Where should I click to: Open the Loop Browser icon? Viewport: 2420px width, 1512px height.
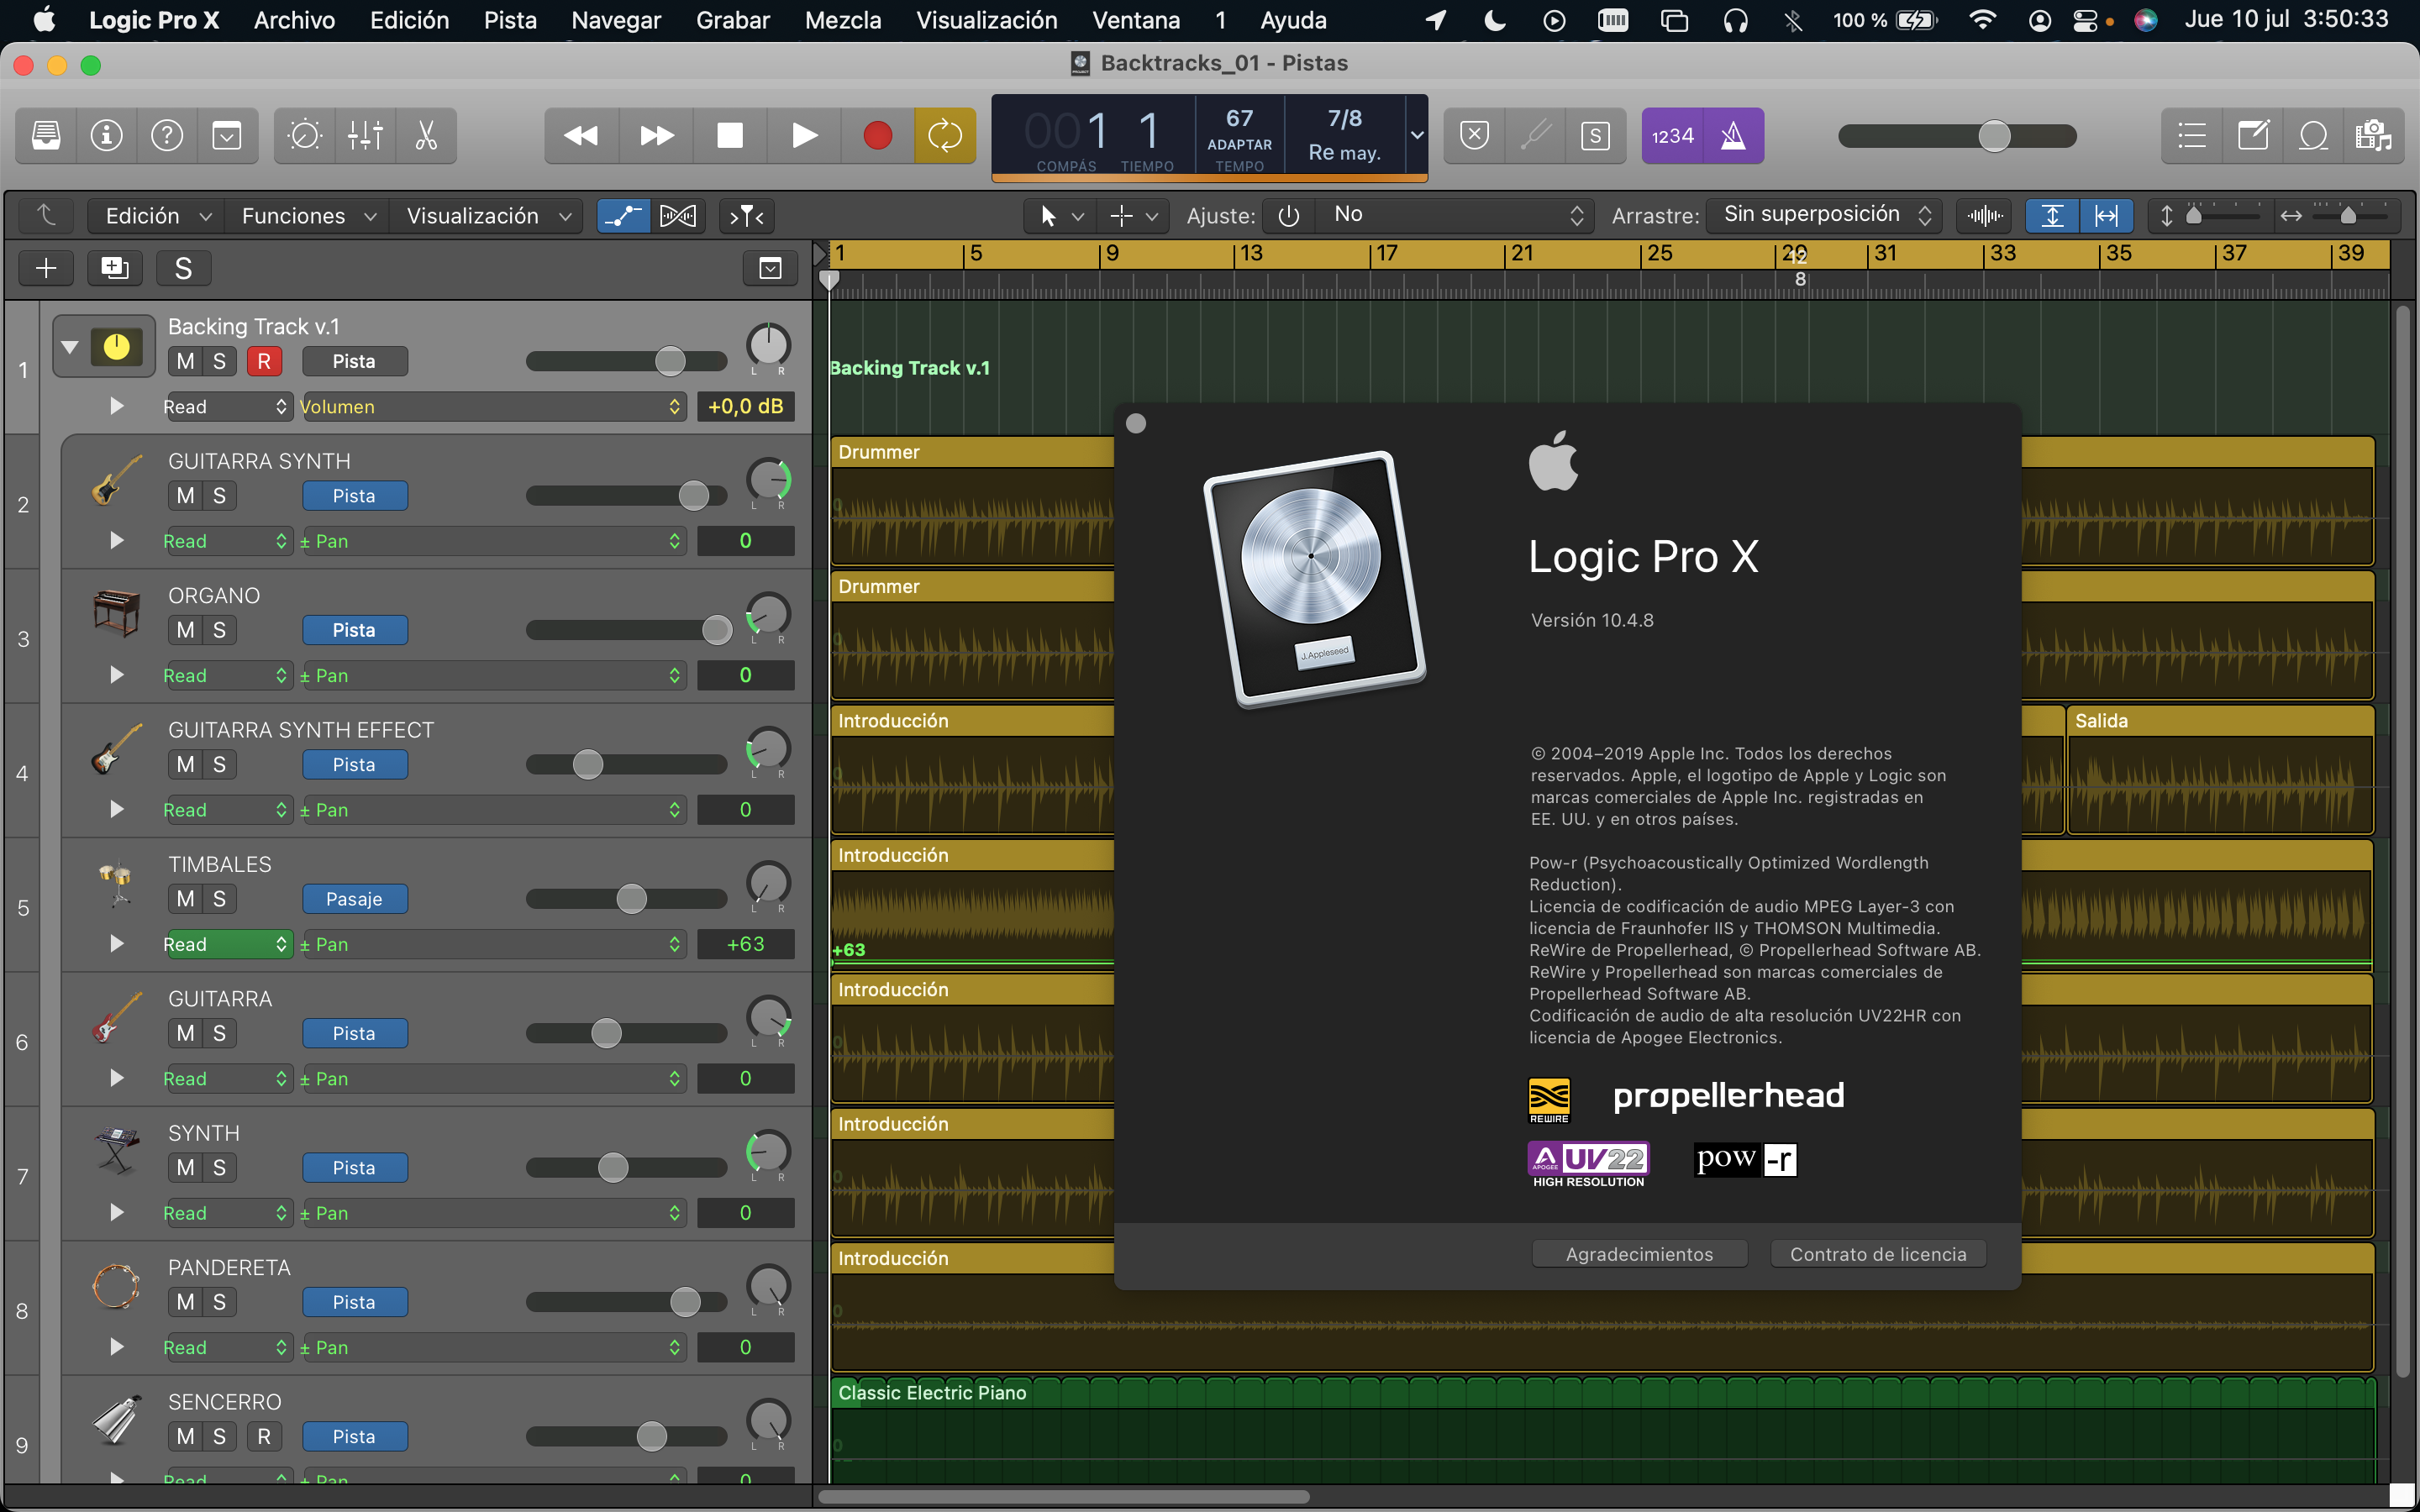(x=2313, y=135)
